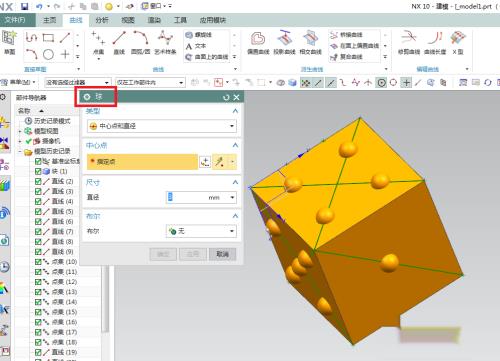Select the 文本 text curve tool
500x361 pixels.
(x=196, y=46)
